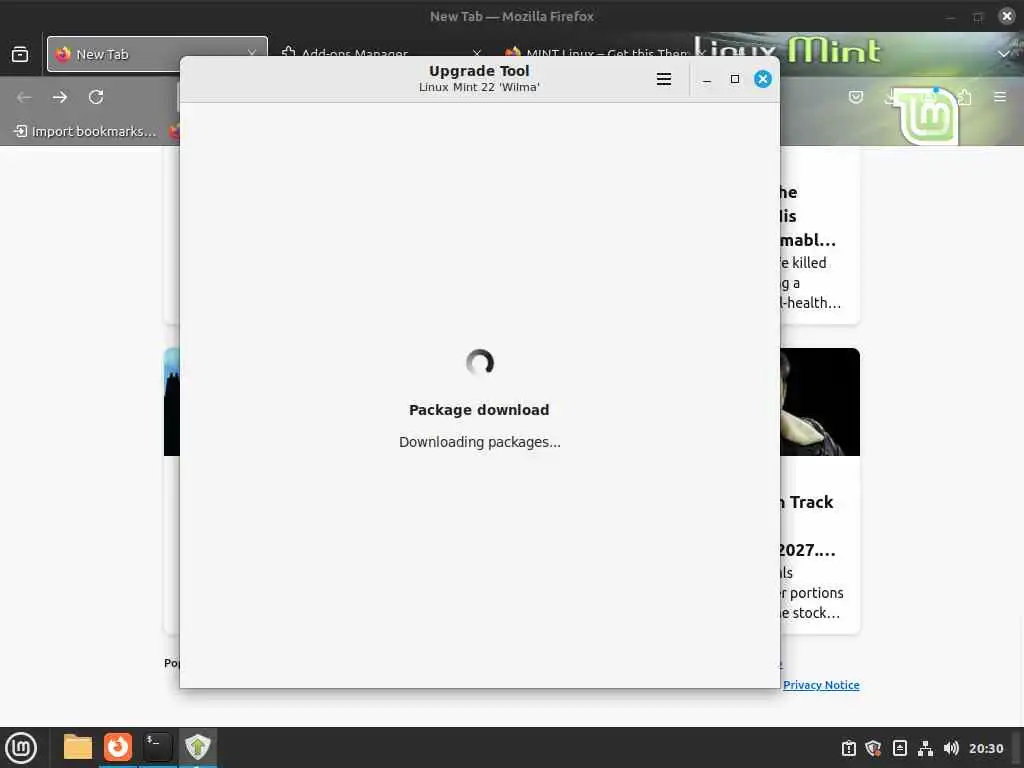This screenshot has height=768, width=1024.
Task: Open the Upgrade Tool hamburger menu
Action: pyautogui.click(x=664, y=79)
